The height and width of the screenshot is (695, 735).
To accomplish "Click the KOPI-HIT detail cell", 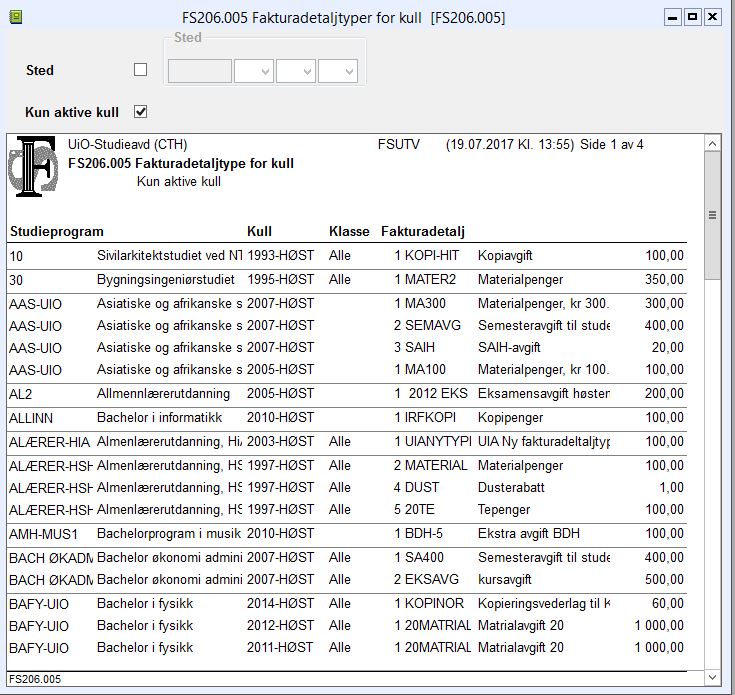I will (432, 256).
